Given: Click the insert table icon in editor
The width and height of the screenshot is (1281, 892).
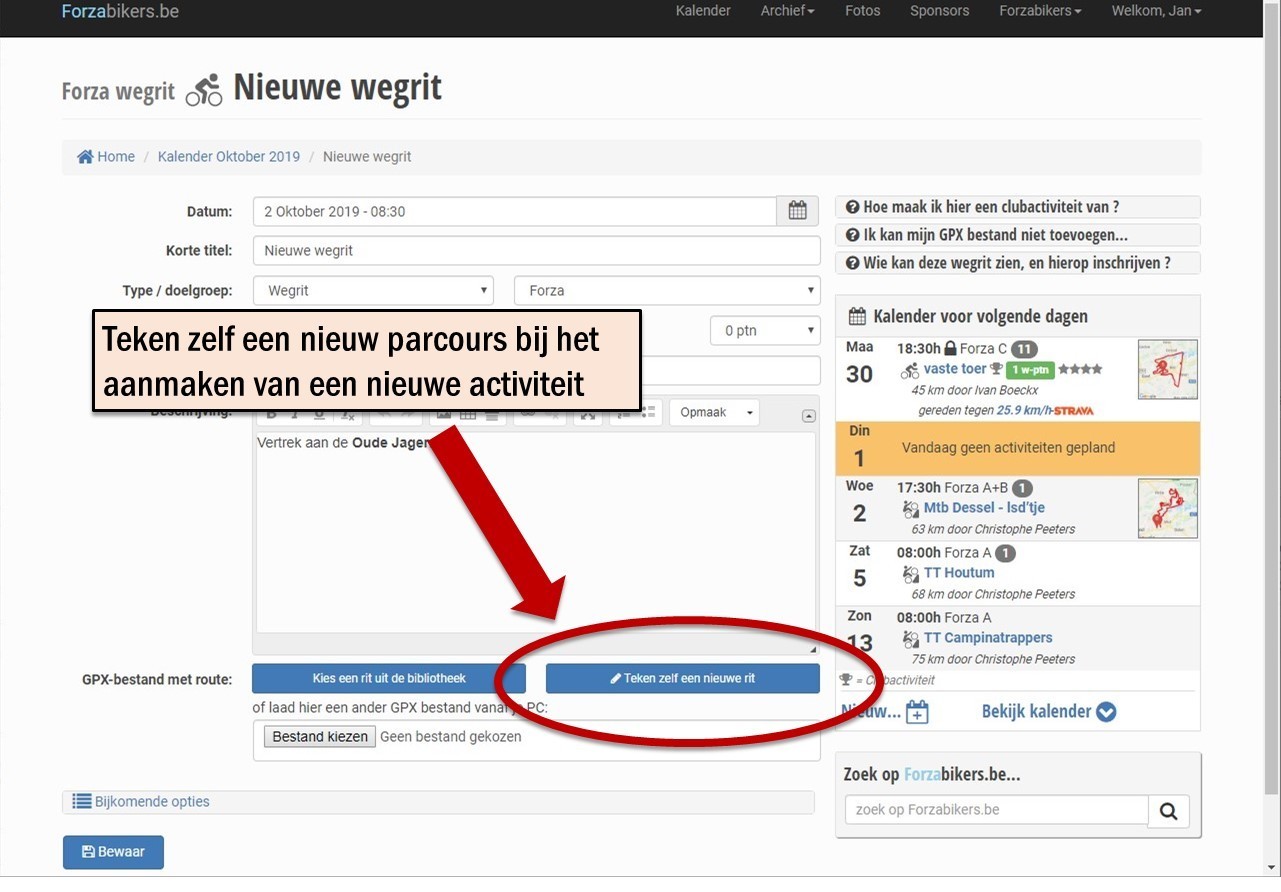Looking at the screenshot, I should (x=467, y=413).
